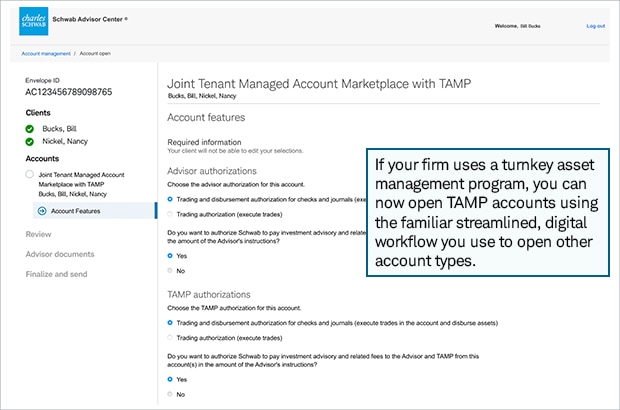Viewport: 620px width, 410px height.
Task: Select TAMP Trading authorization (execute trades) radio
Action: pyautogui.click(x=170, y=338)
